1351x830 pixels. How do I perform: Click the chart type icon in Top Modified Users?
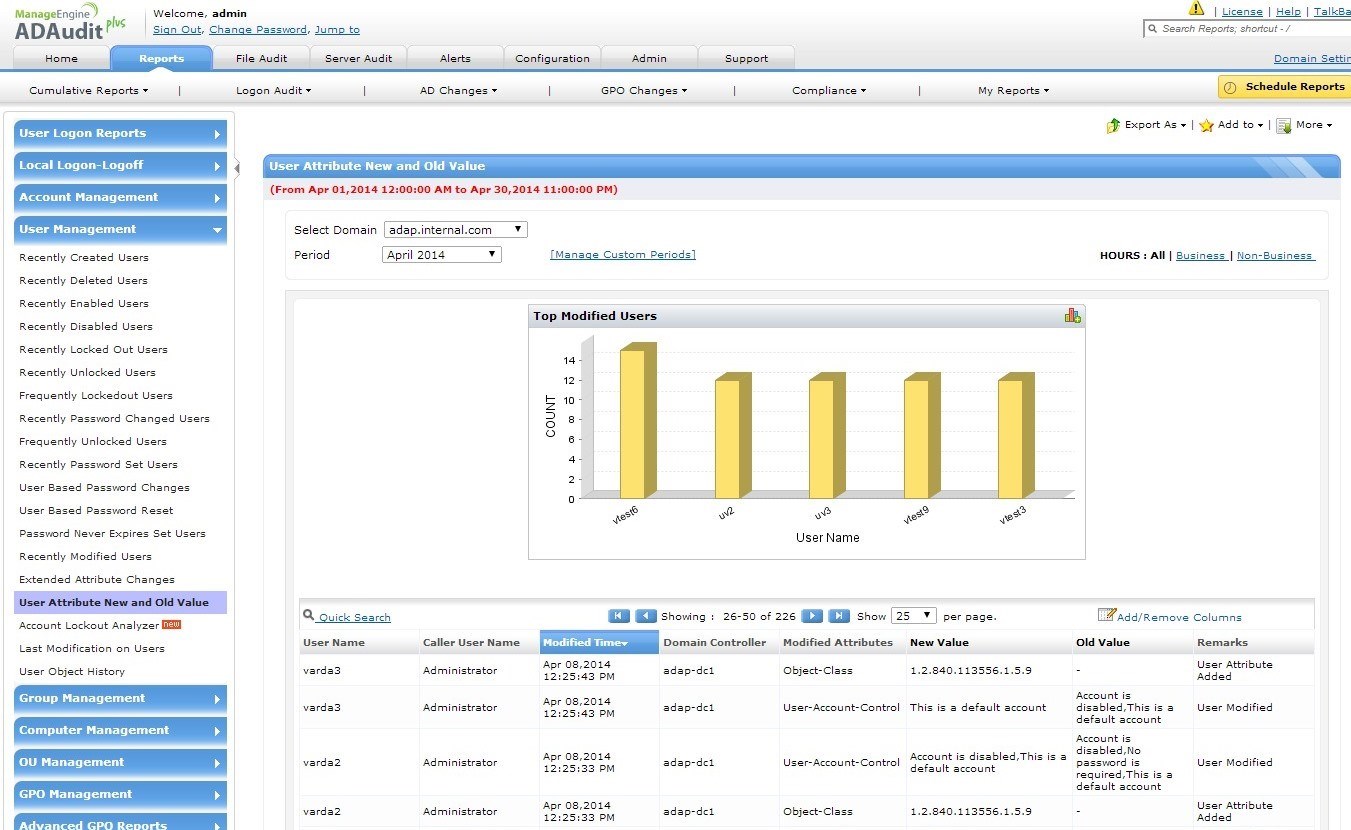1072,316
